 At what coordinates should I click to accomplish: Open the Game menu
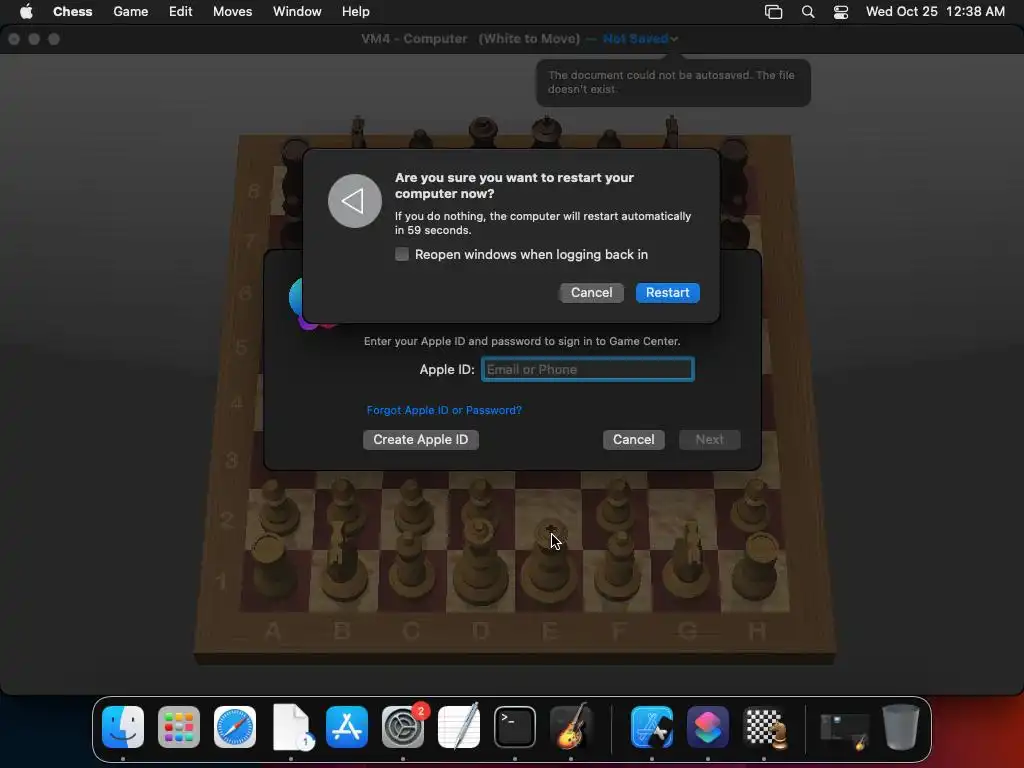pyautogui.click(x=131, y=12)
